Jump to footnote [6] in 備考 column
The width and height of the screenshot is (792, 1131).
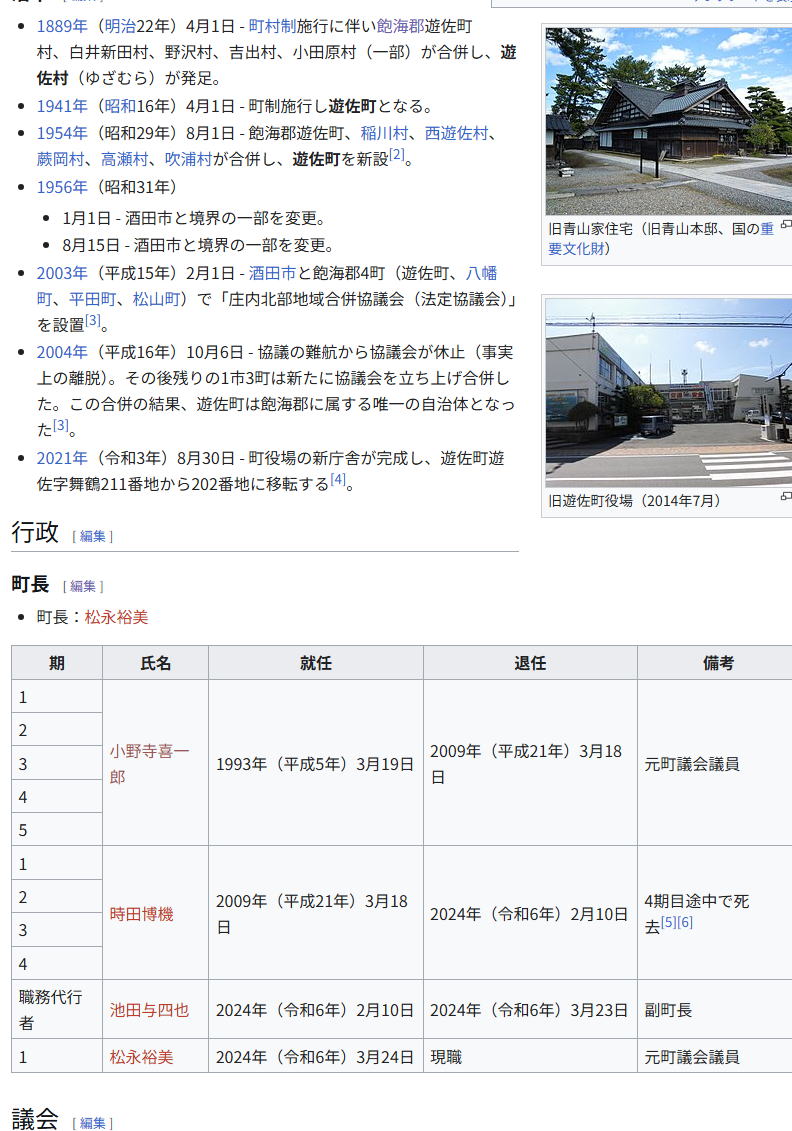coord(685,922)
